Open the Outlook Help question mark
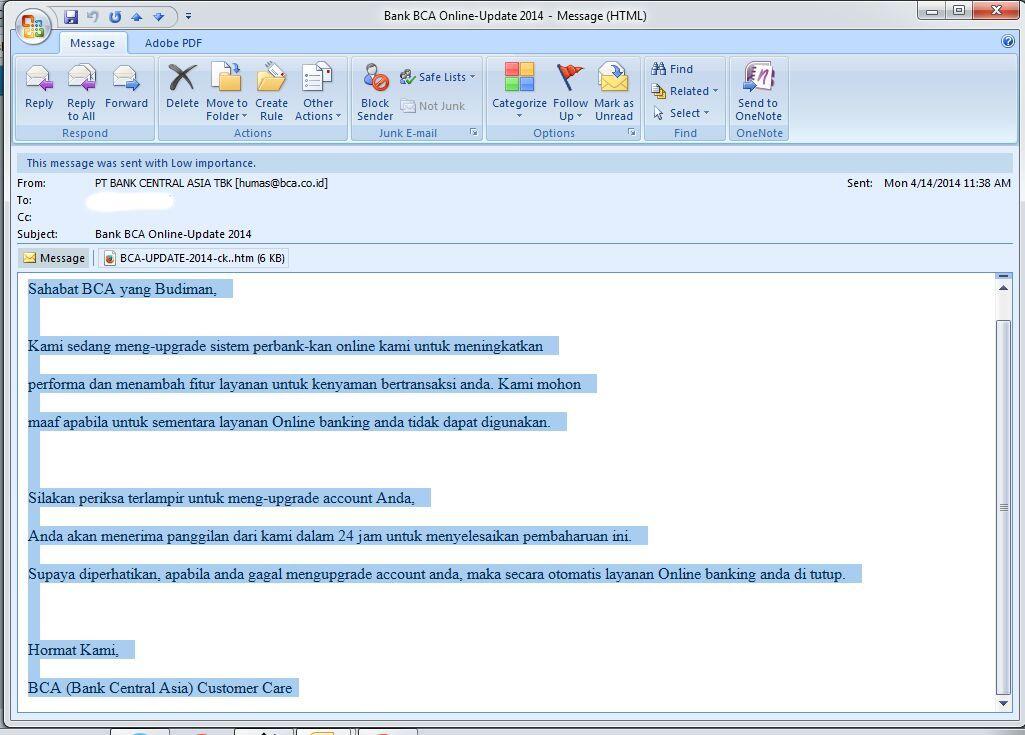 point(1008,41)
